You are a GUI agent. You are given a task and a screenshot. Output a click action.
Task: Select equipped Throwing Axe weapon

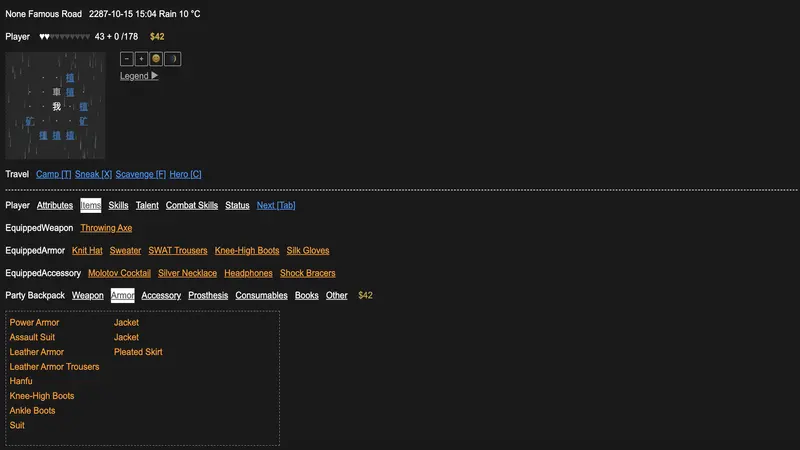tap(106, 228)
